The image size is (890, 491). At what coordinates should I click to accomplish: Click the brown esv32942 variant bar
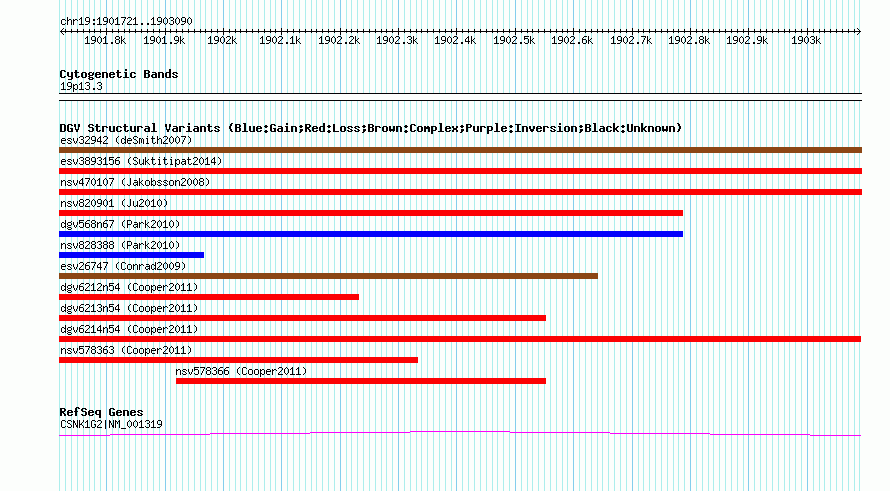click(x=460, y=150)
